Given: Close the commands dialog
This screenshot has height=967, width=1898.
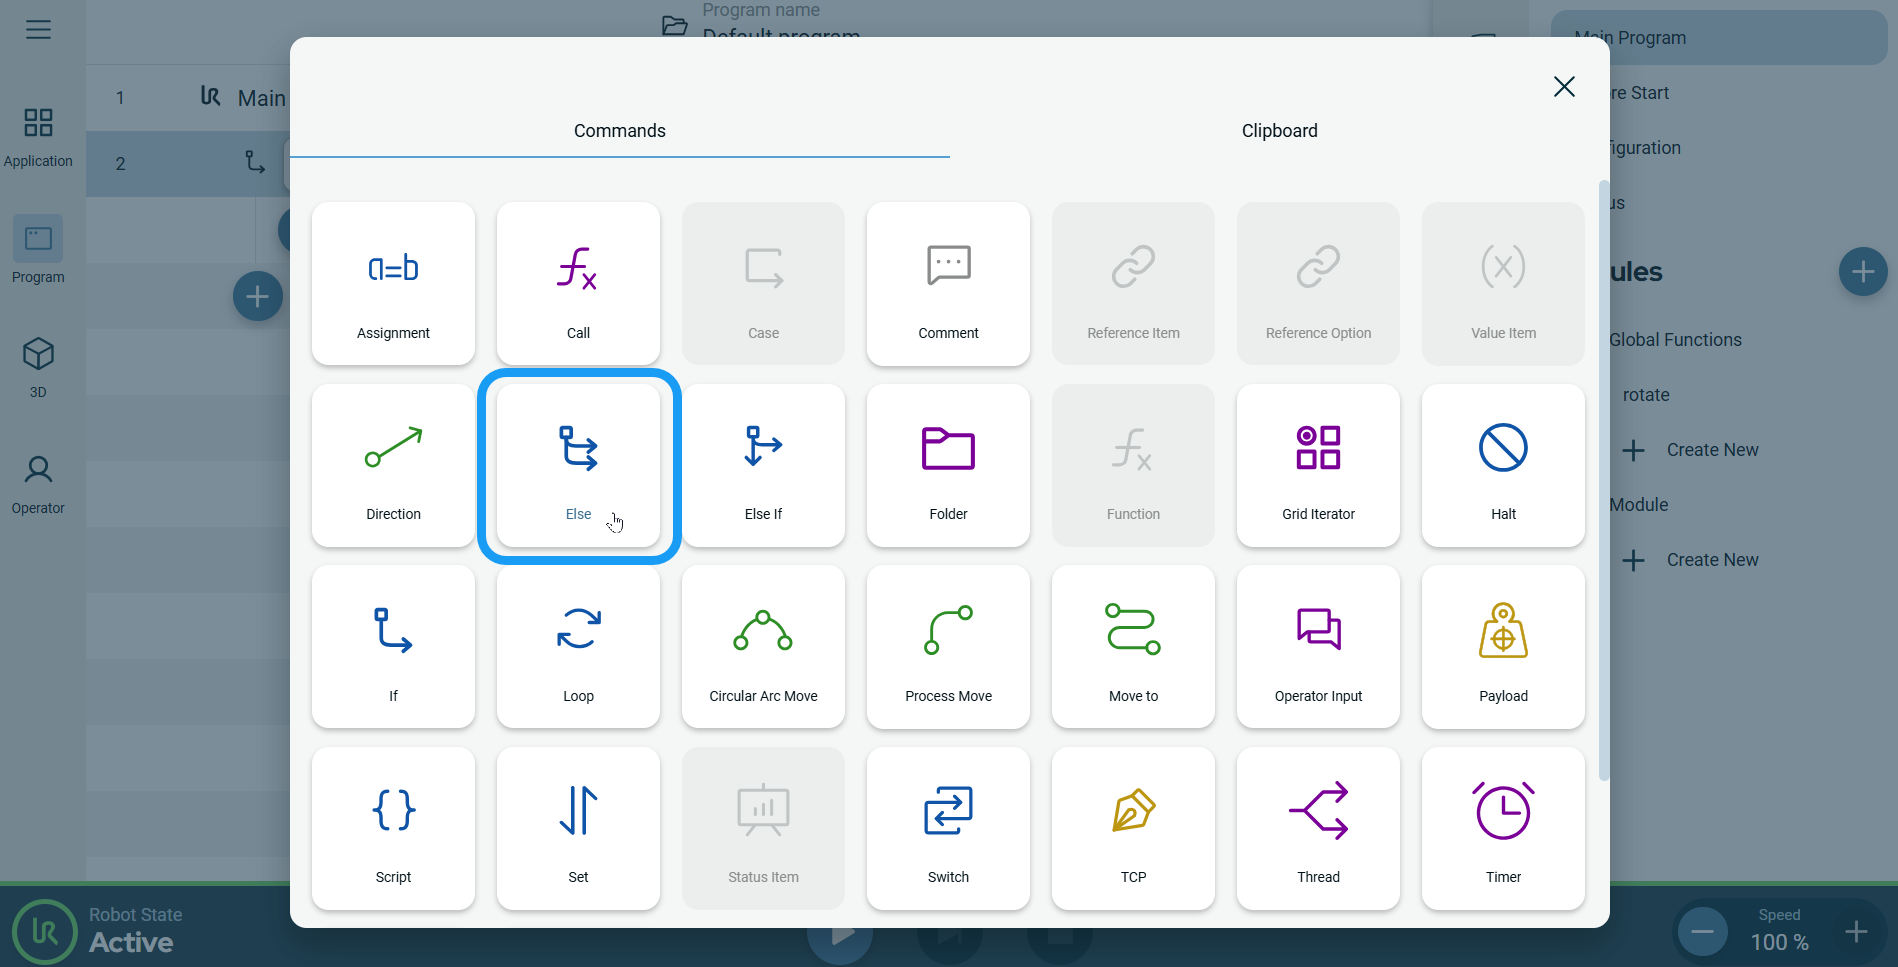Looking at the screenshot, I should (1564, 87).
